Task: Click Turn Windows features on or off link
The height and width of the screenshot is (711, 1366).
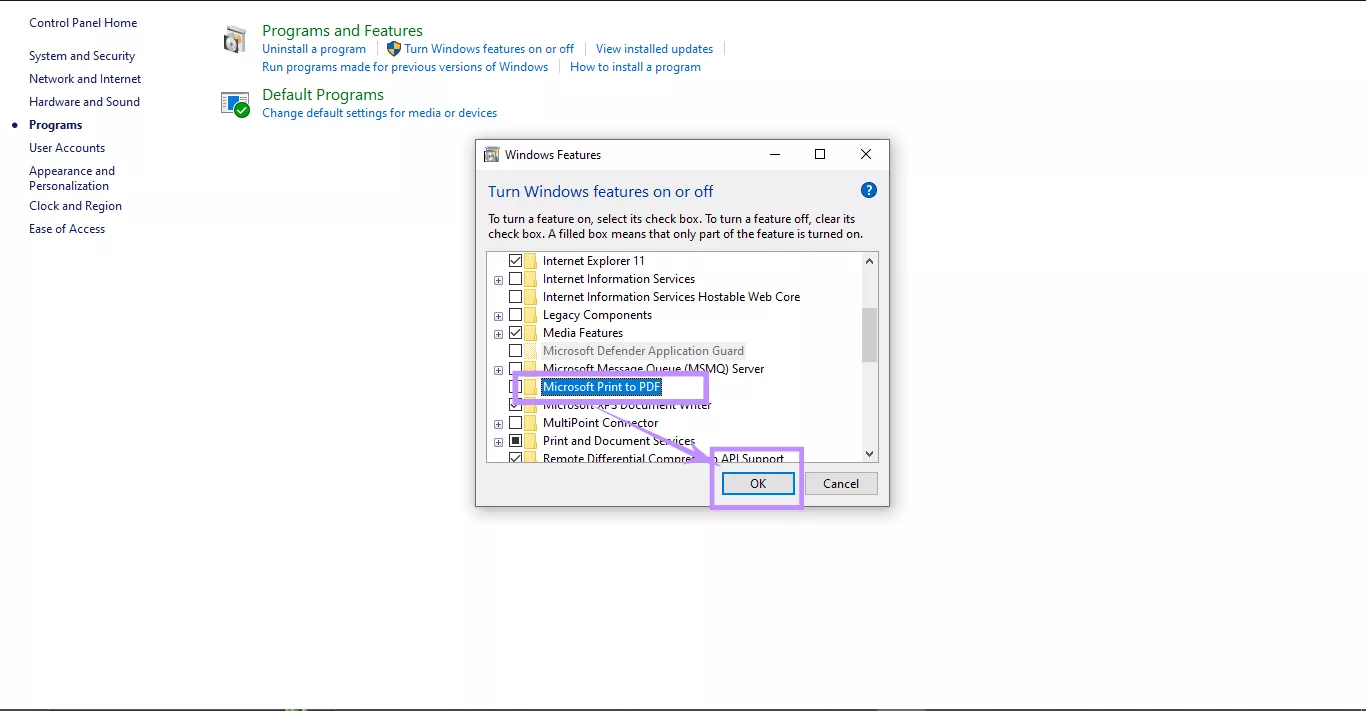Action: [489, 49]
